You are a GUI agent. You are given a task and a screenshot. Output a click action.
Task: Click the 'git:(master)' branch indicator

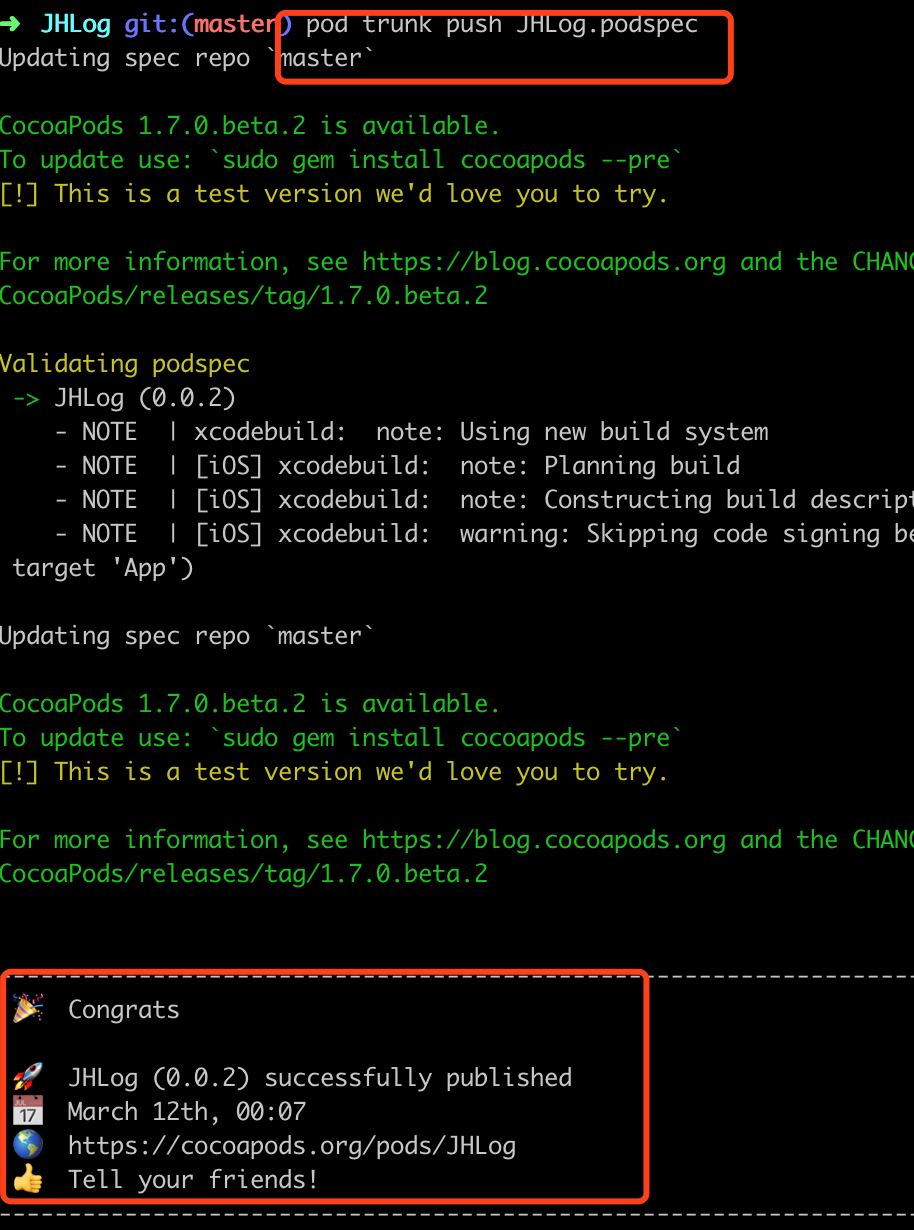[208, 24]
